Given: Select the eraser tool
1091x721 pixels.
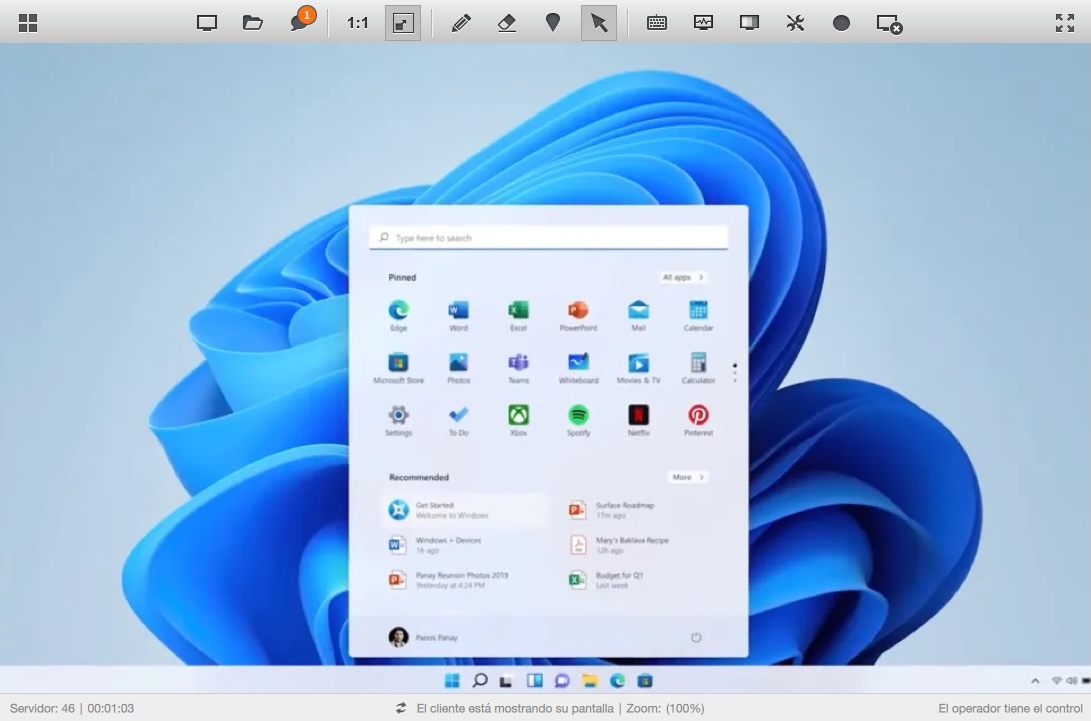Looking at the screenshot, I should 507,23.
